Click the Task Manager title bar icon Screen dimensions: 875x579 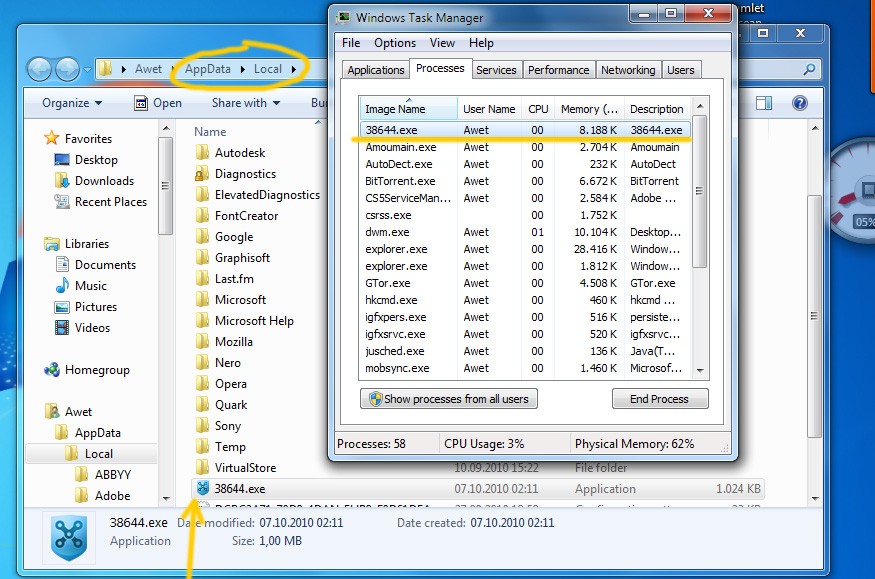[x=343, y=17]
